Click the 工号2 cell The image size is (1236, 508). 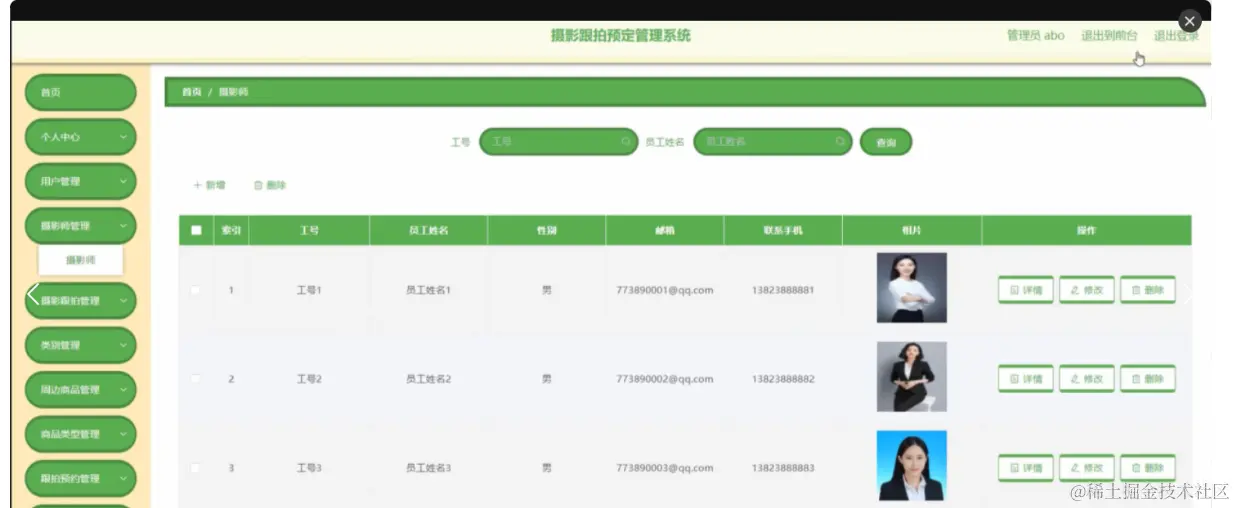pos(309,379)
